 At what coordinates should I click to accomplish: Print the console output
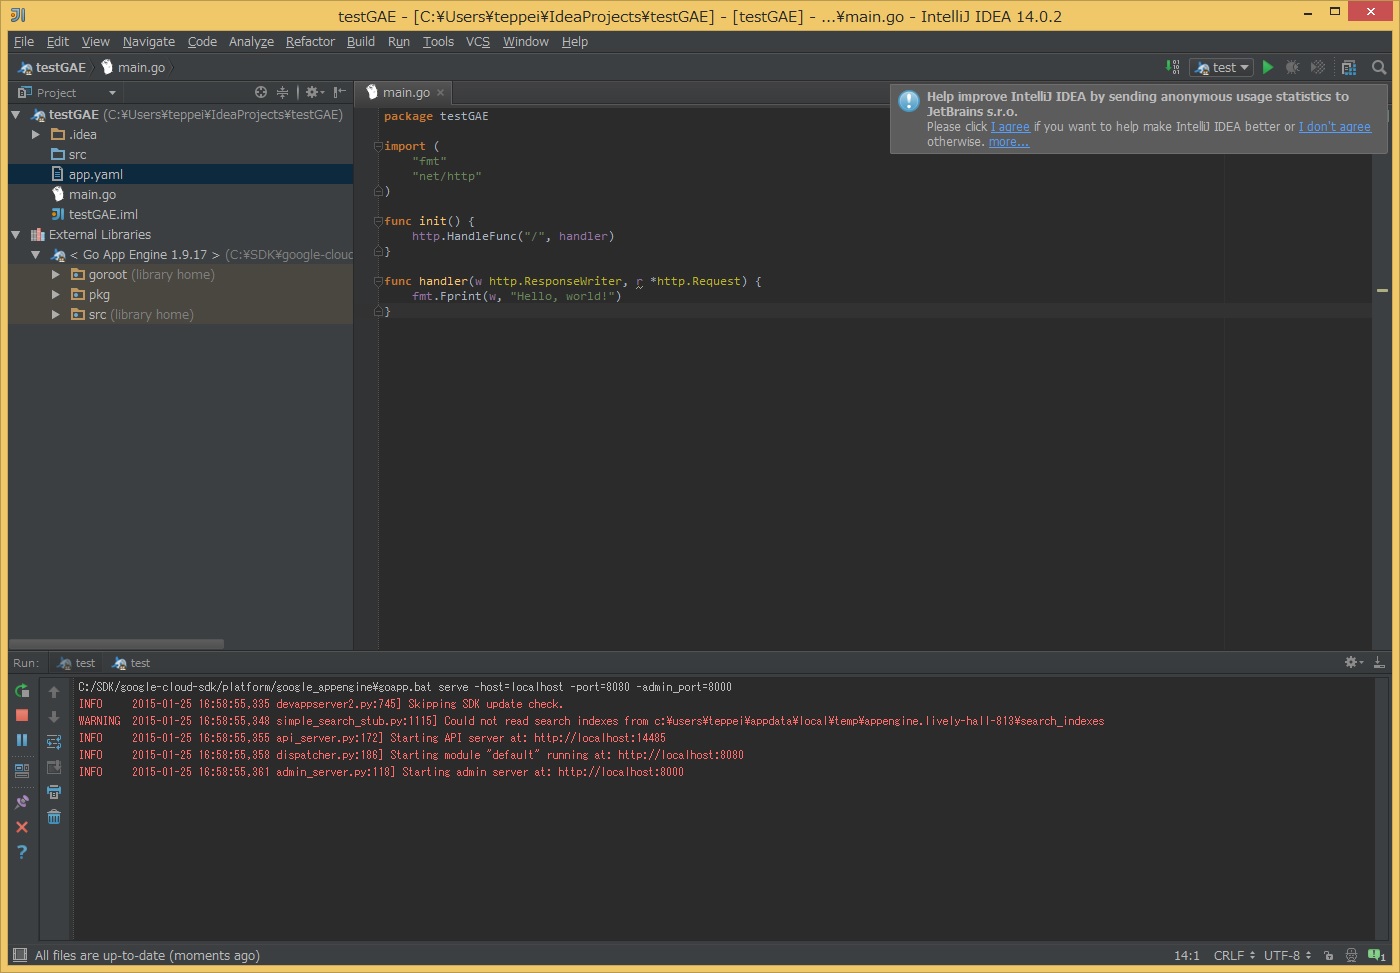click(54, 792)
